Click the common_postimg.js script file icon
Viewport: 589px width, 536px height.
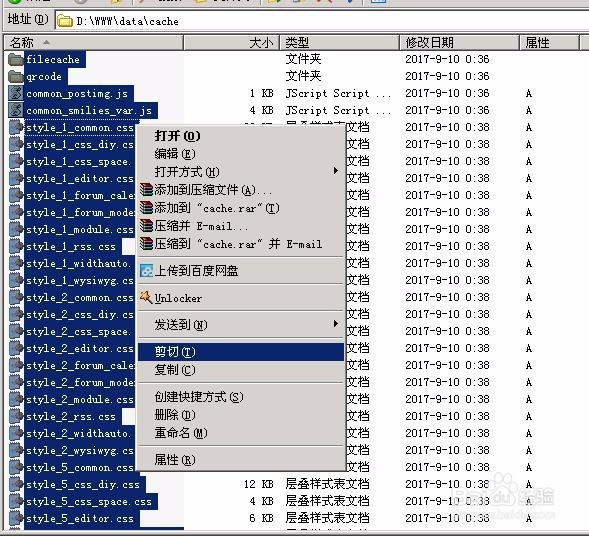16,93
